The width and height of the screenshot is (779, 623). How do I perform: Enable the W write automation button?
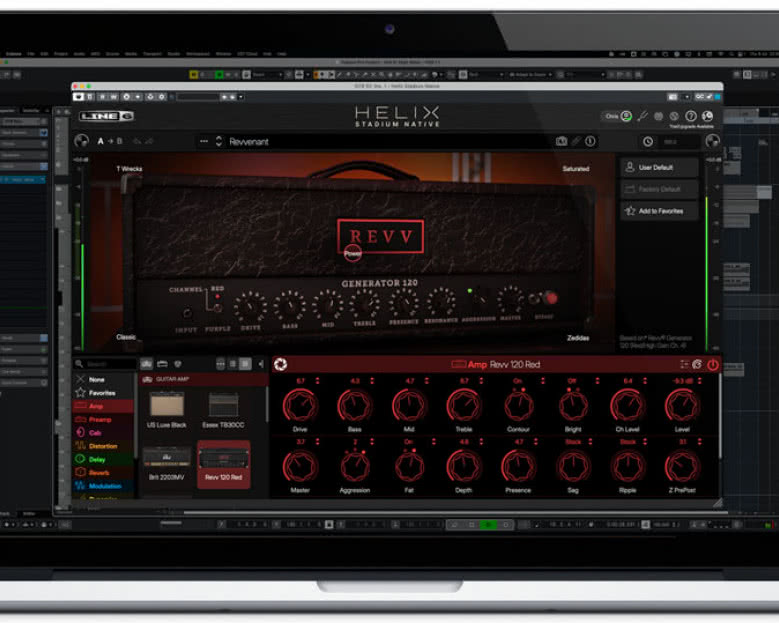(113, 97)
